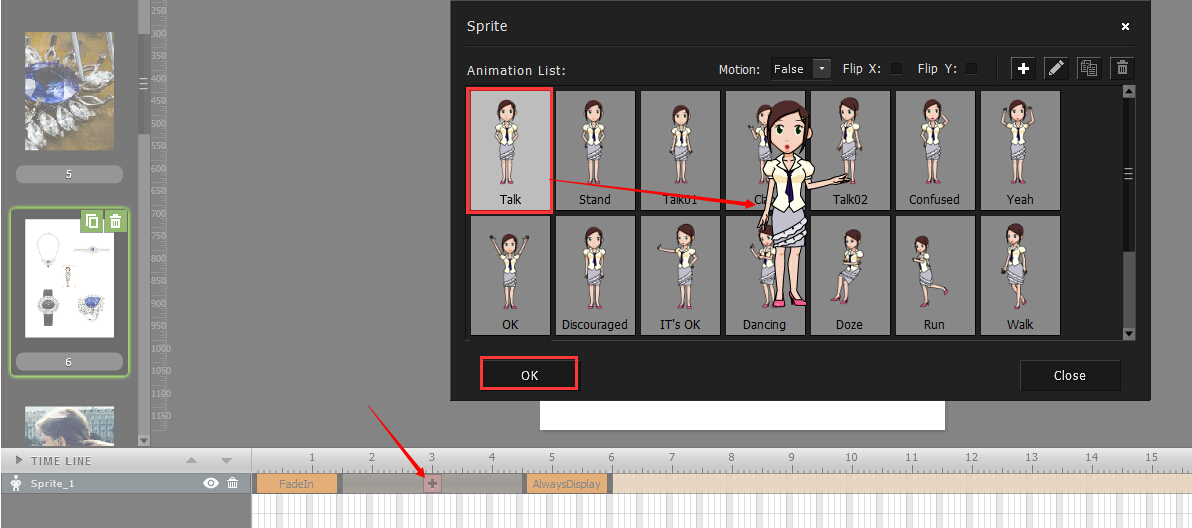Move timeline track up with the up arrow

(192, 460)
